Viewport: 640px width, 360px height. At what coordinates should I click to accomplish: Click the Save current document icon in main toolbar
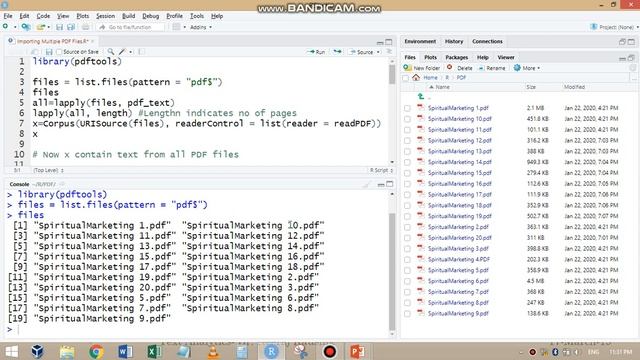coord(60,27)
